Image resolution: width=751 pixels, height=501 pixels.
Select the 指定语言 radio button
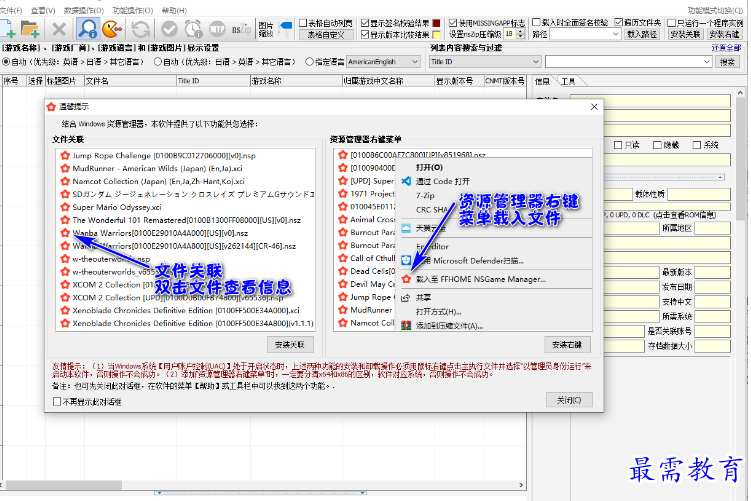click(309, 62)
